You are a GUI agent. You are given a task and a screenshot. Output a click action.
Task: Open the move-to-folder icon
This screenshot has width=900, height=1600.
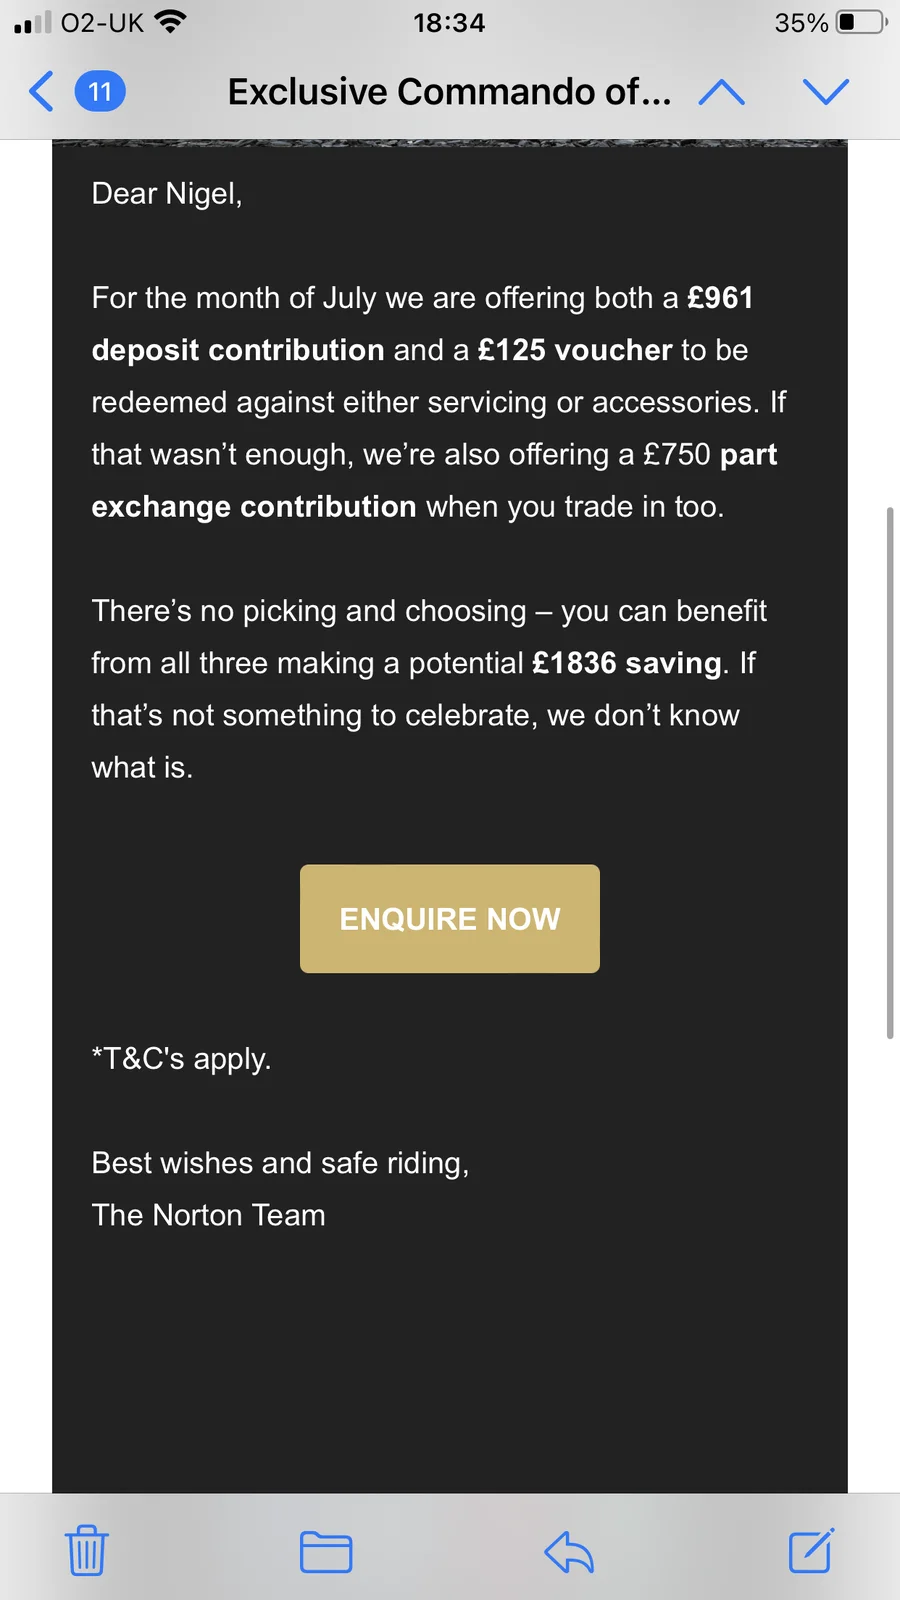326,1552
